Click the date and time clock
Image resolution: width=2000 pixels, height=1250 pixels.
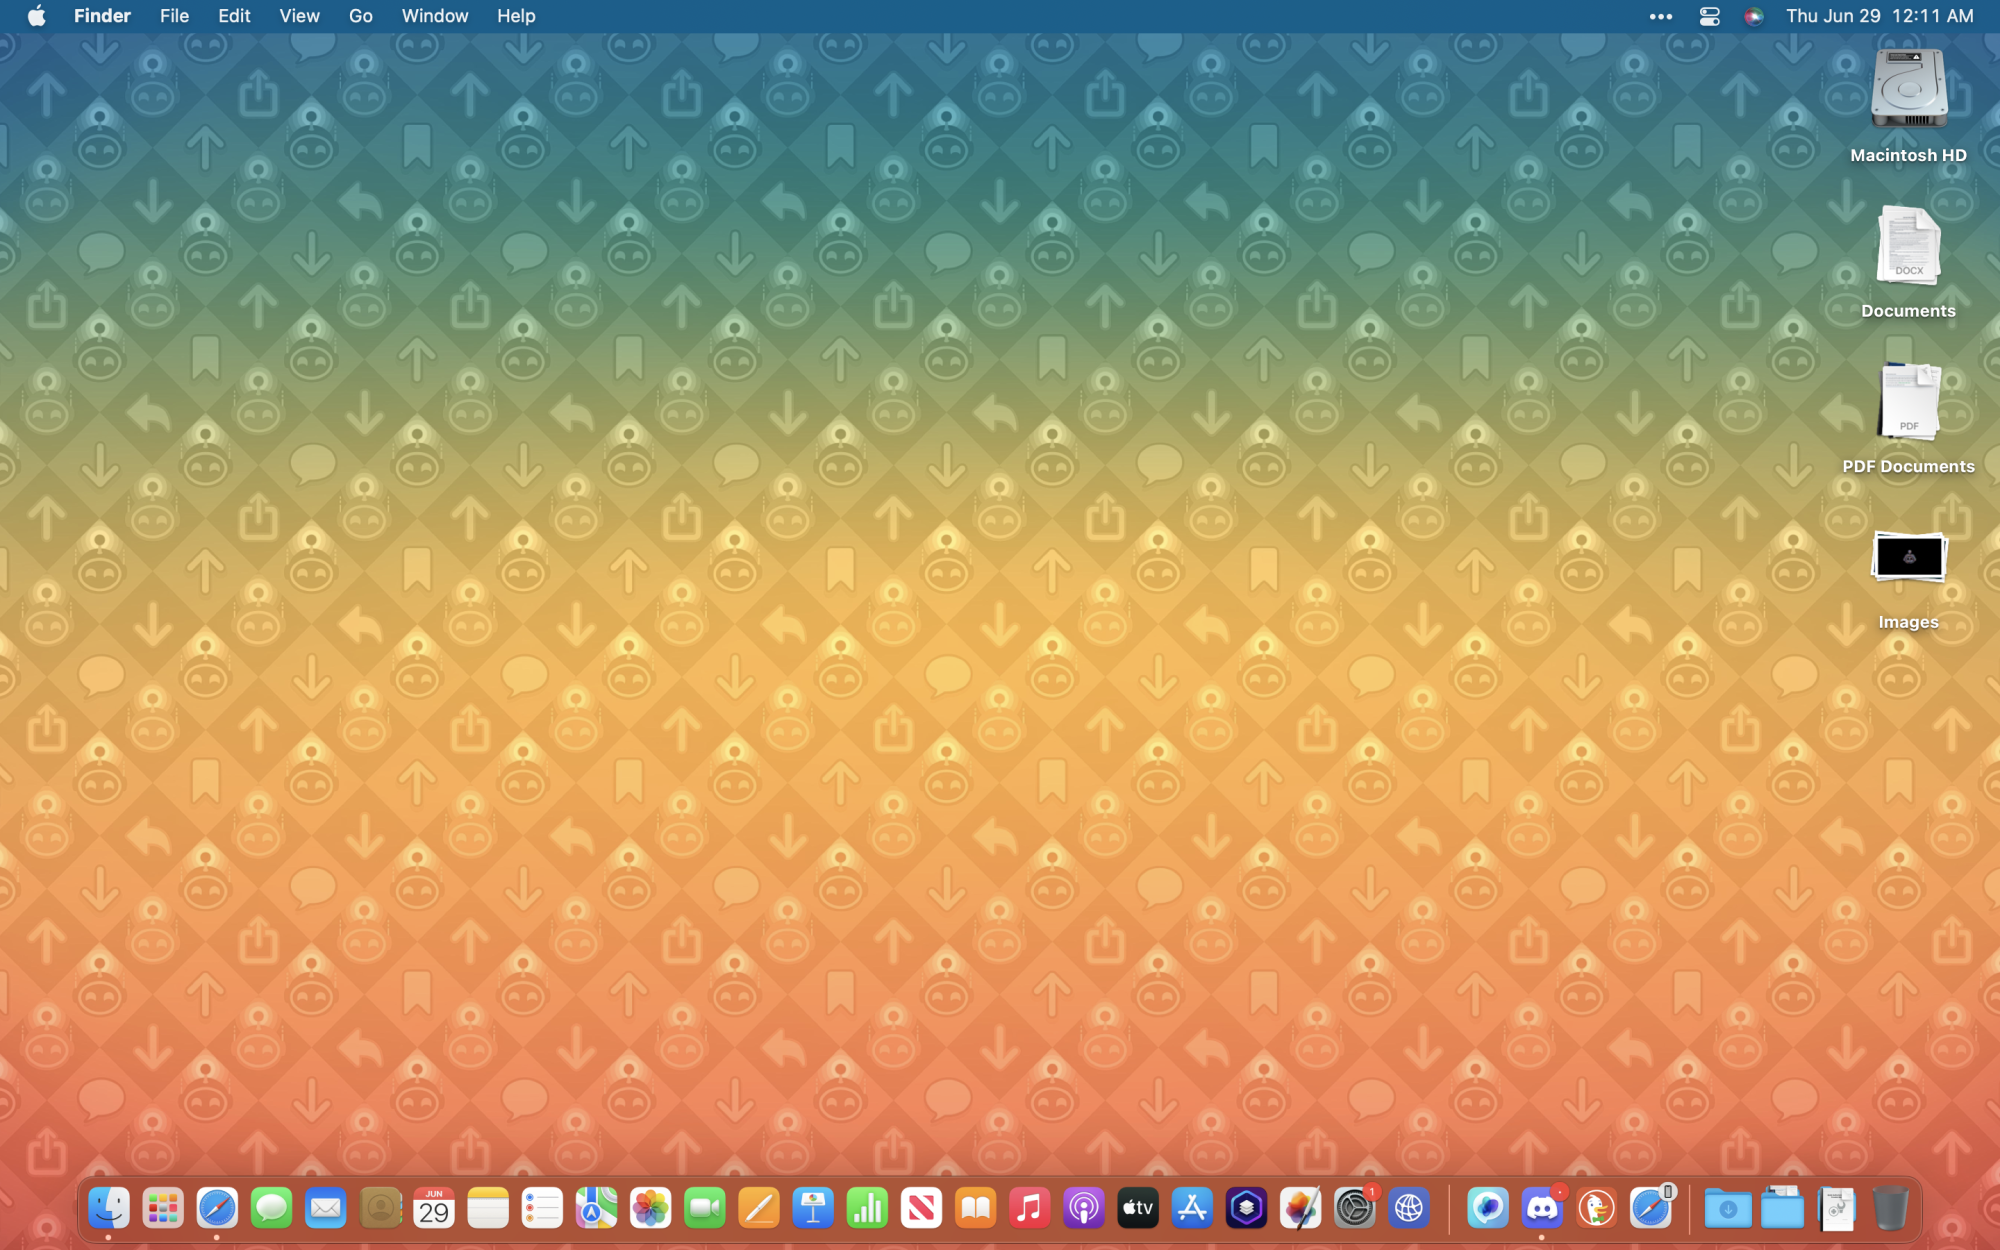pos(1879,16)
